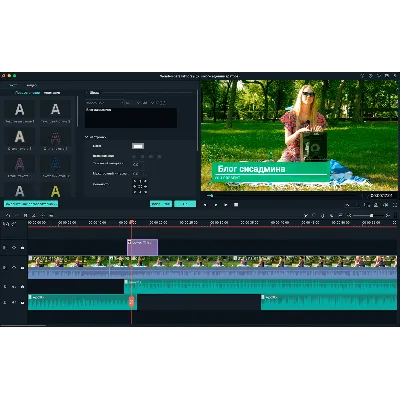Click the play button under the preview
400x400 pixels.
point(215,205)
